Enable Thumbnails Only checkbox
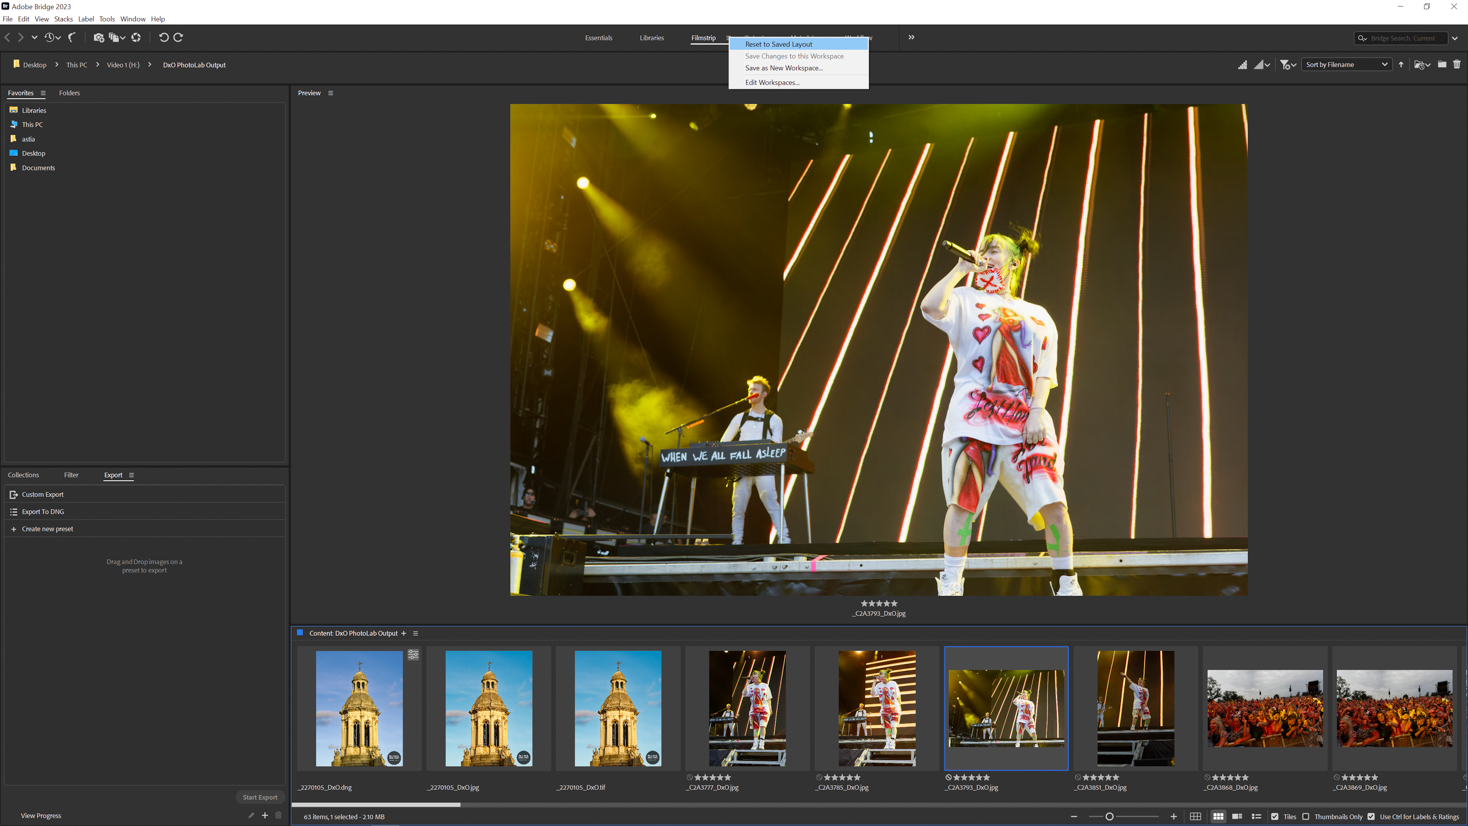This screenshot has width=1468, height=826. click(x=1306, y=817)
